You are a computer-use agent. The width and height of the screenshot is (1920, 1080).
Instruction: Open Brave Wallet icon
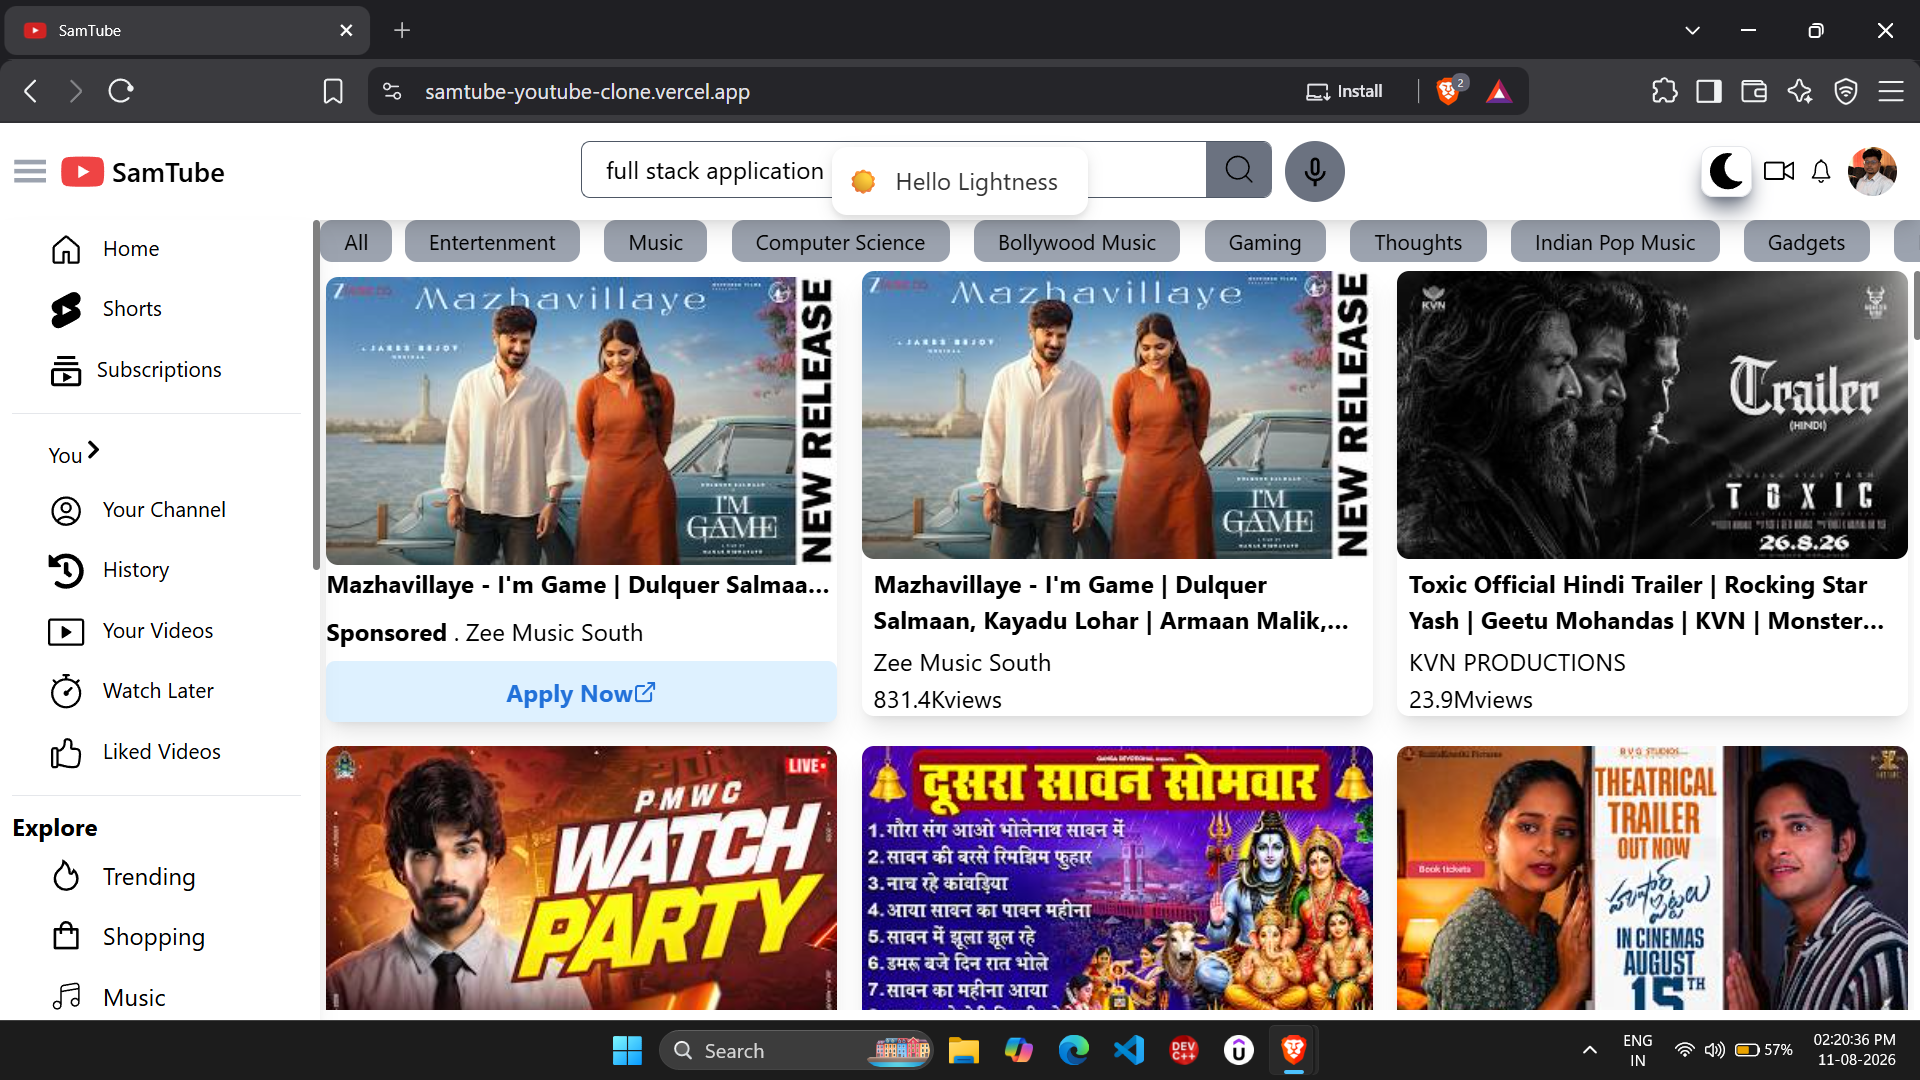click(x=1754, y=91)
